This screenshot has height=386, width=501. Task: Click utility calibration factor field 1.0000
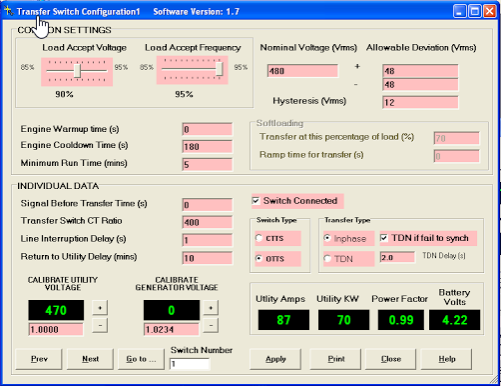tap(56, 329)
